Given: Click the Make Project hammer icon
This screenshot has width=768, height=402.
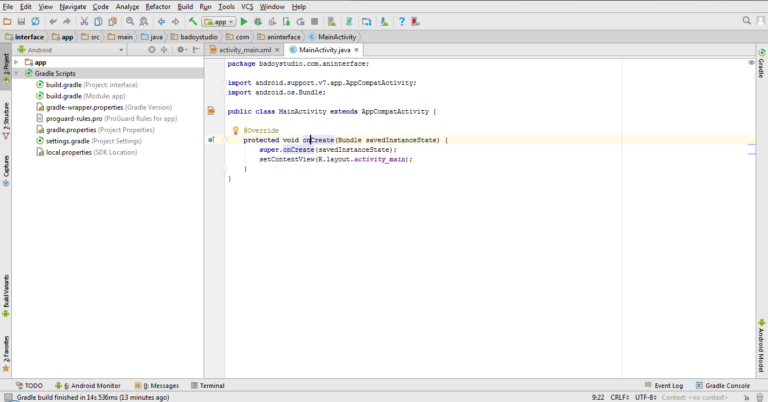Looking at the screenshot, I should click(x=192, y=21).
